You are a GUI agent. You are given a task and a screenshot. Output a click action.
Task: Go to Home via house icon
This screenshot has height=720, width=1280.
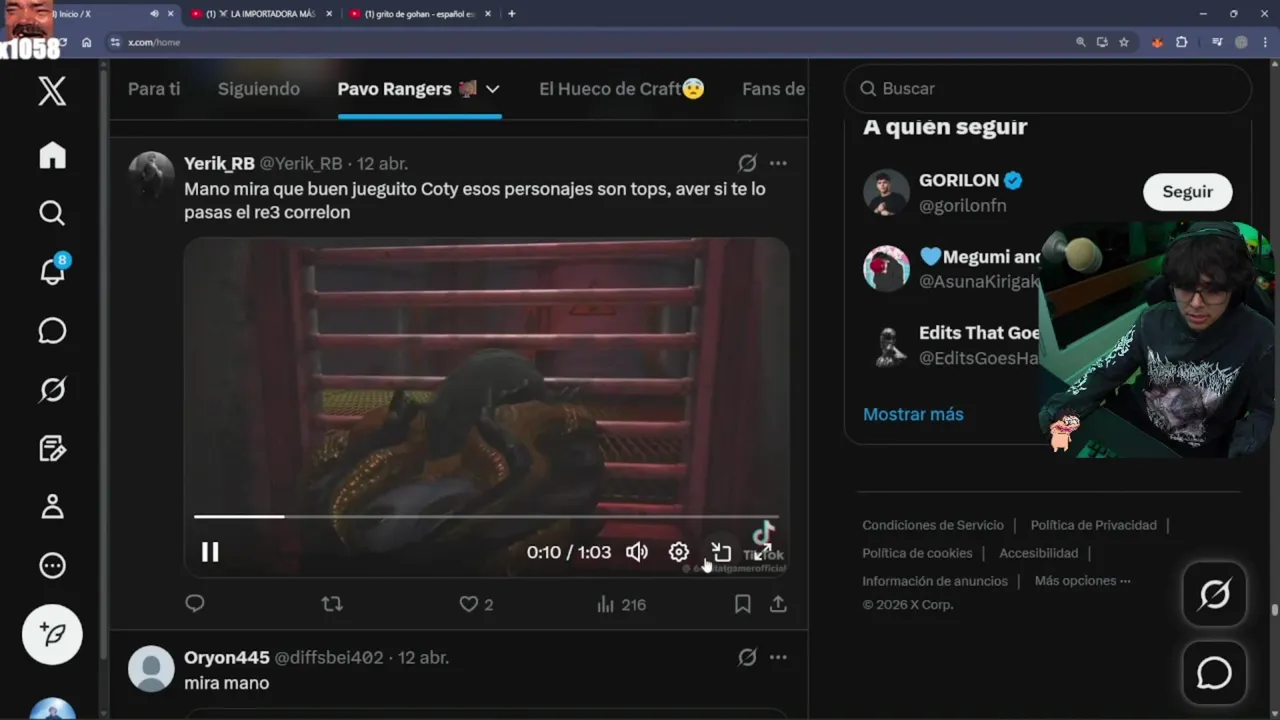tap(52, 155)
